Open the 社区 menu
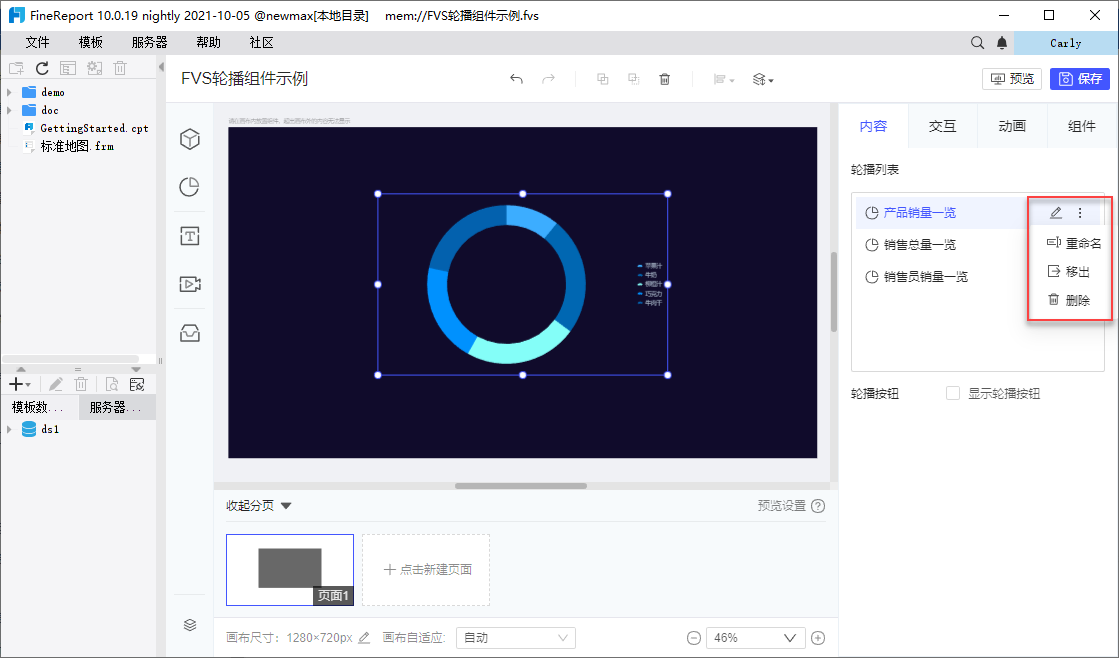Screen dimensions: 1119x658 (x=262, y=43)
